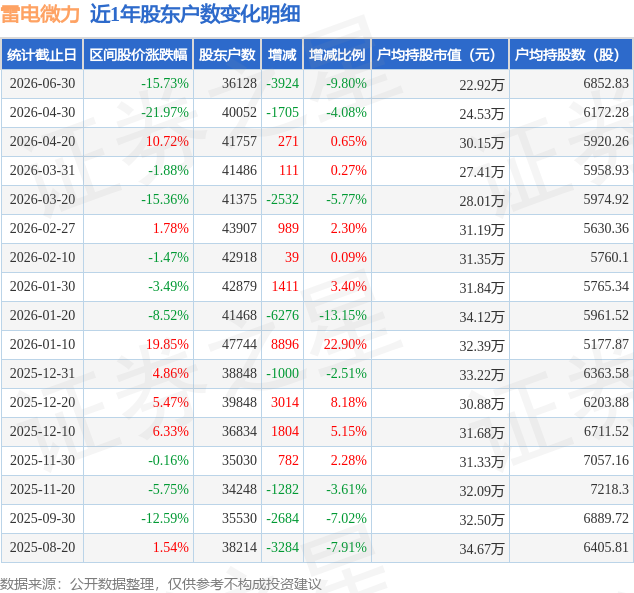Click the 统计截止日 column header

pos(42,55)
